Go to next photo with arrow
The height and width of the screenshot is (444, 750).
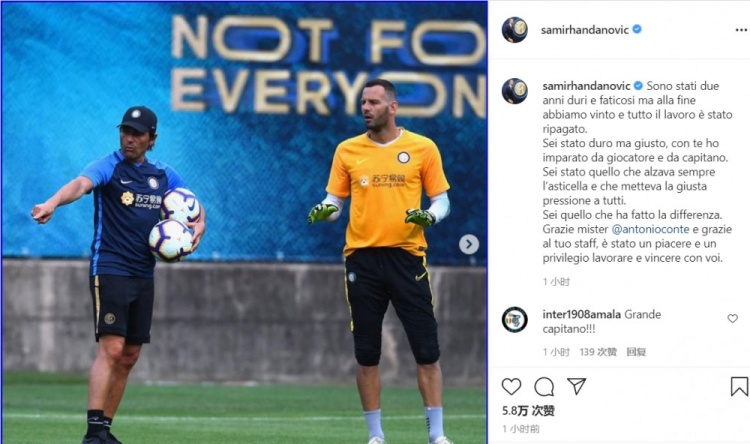469,244
